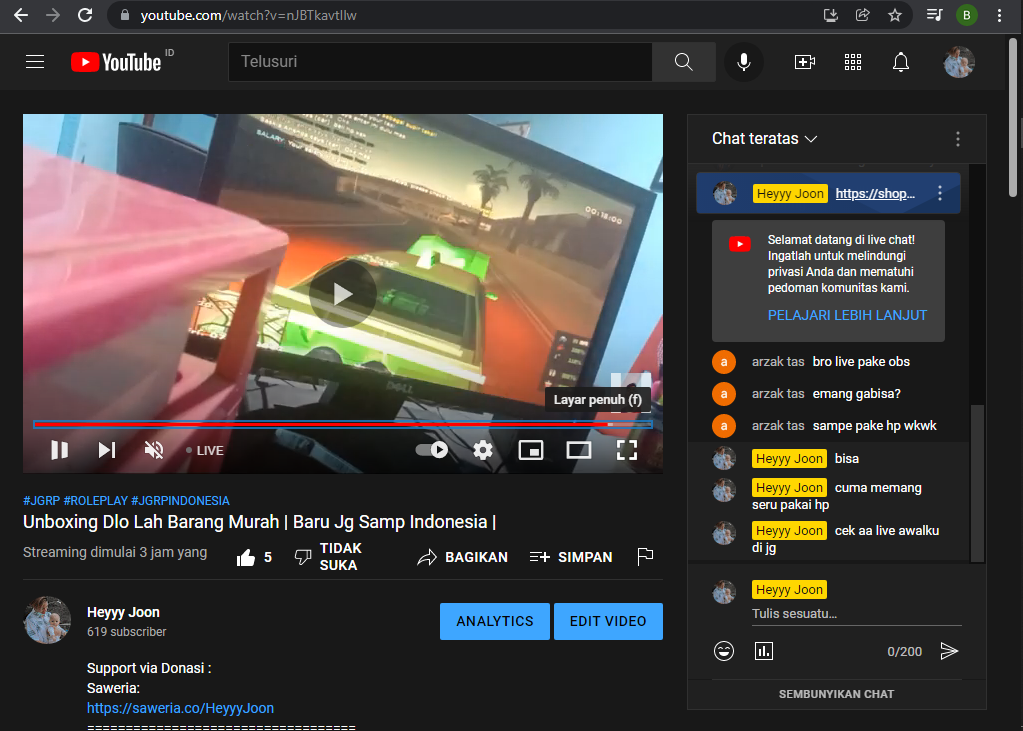The width and height of the screenshot is (1023, 731).
Task: Report video with flag icon
Action: (645, 557)
